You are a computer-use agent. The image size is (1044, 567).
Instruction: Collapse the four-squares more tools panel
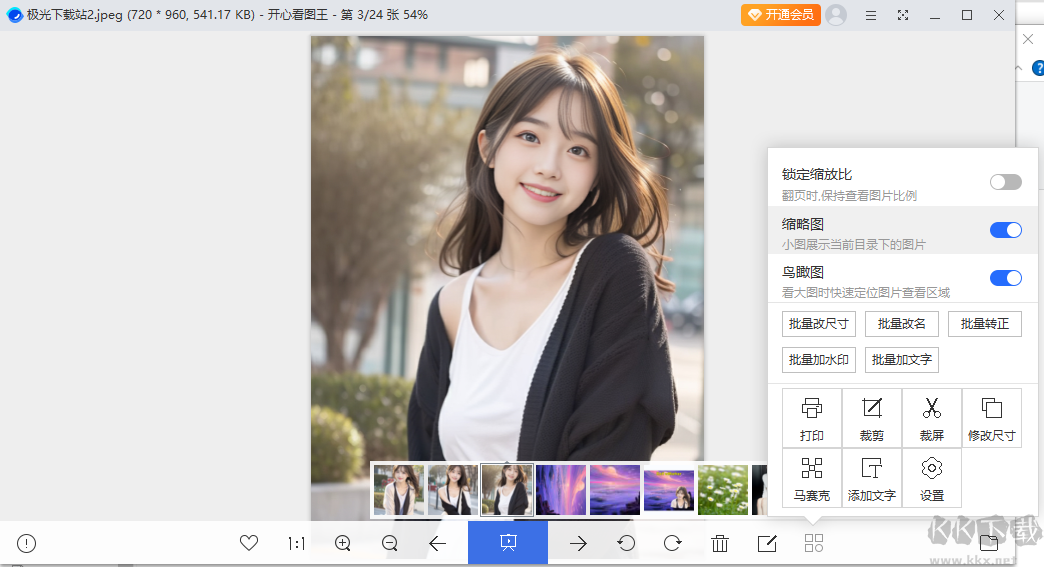click(814, 543)
